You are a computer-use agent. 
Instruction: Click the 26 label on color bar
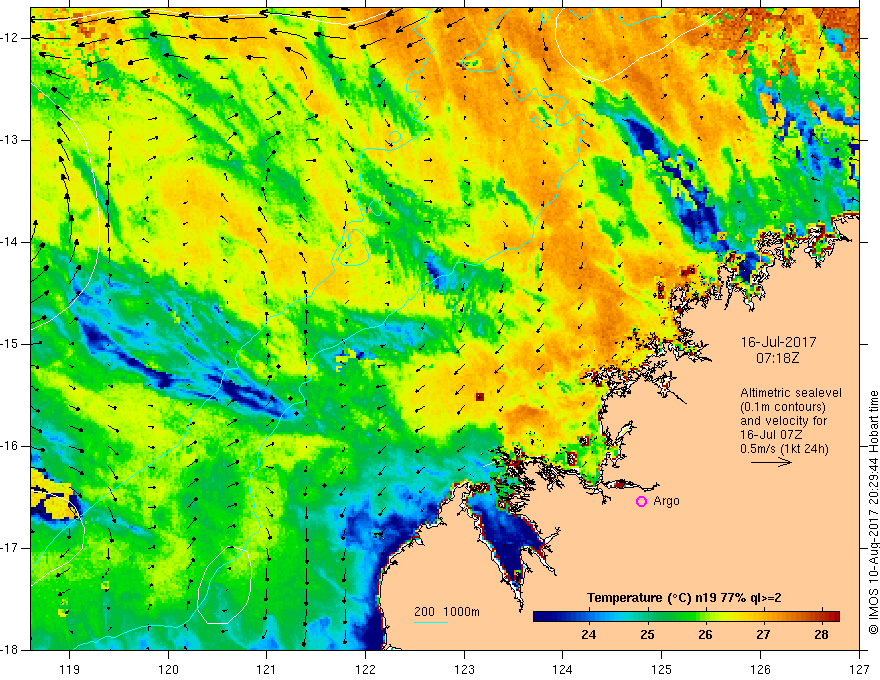pos(705,635)
